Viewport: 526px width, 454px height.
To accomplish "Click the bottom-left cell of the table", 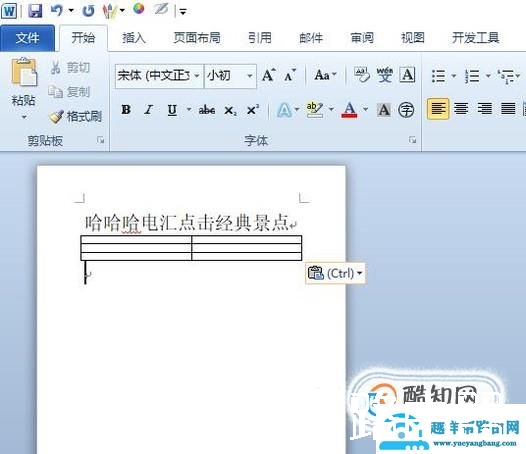I will click(136, 256).
